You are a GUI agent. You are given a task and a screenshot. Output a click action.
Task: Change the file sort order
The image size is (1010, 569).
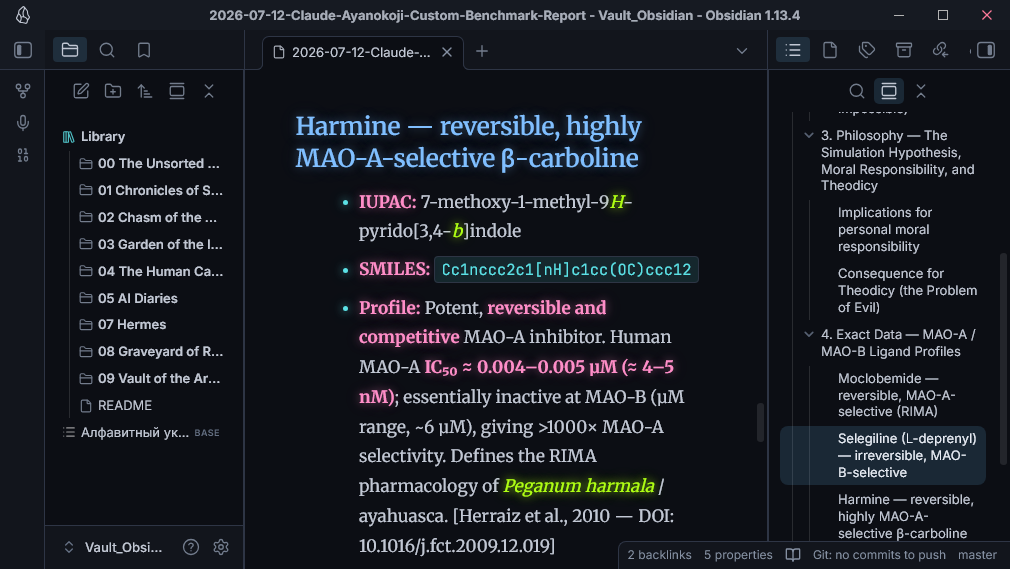coord(145,91)
